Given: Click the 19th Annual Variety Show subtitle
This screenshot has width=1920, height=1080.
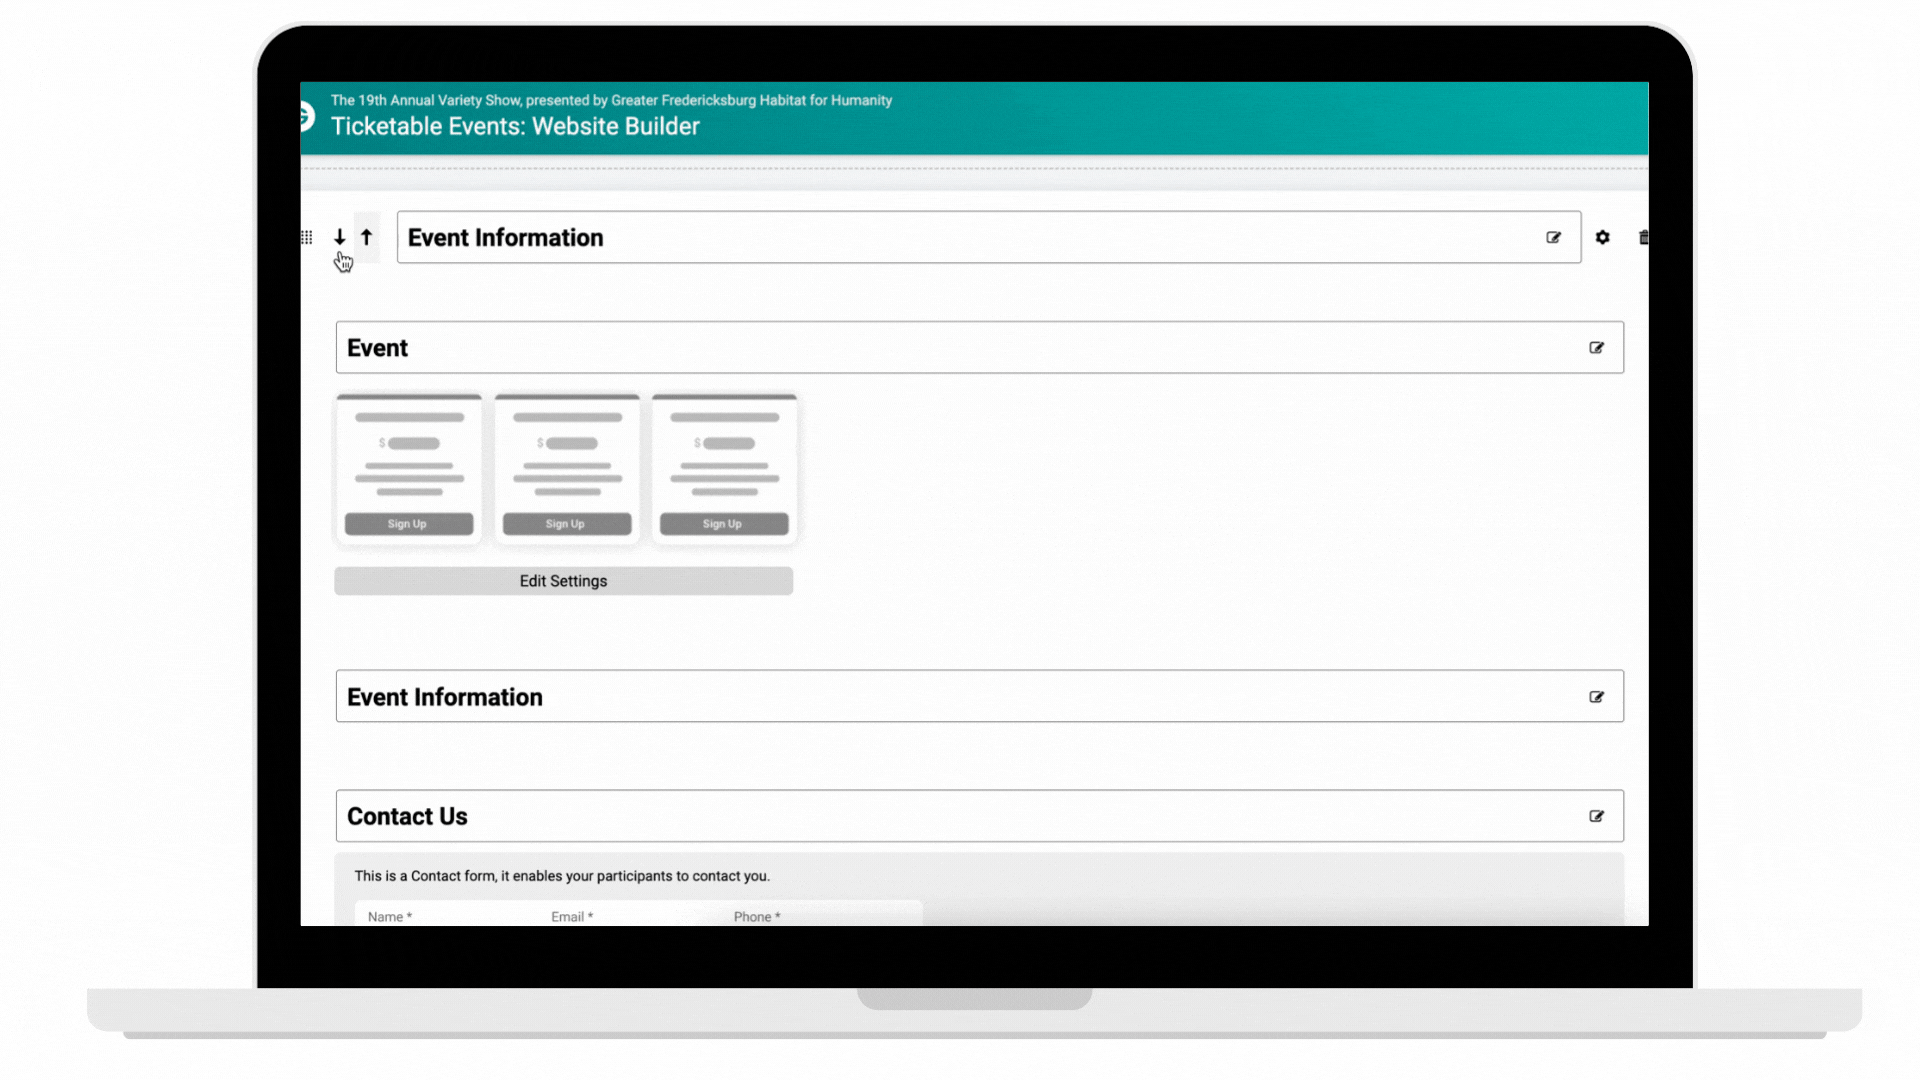Looking at the screenshot, I should click(x=611, y=100).
